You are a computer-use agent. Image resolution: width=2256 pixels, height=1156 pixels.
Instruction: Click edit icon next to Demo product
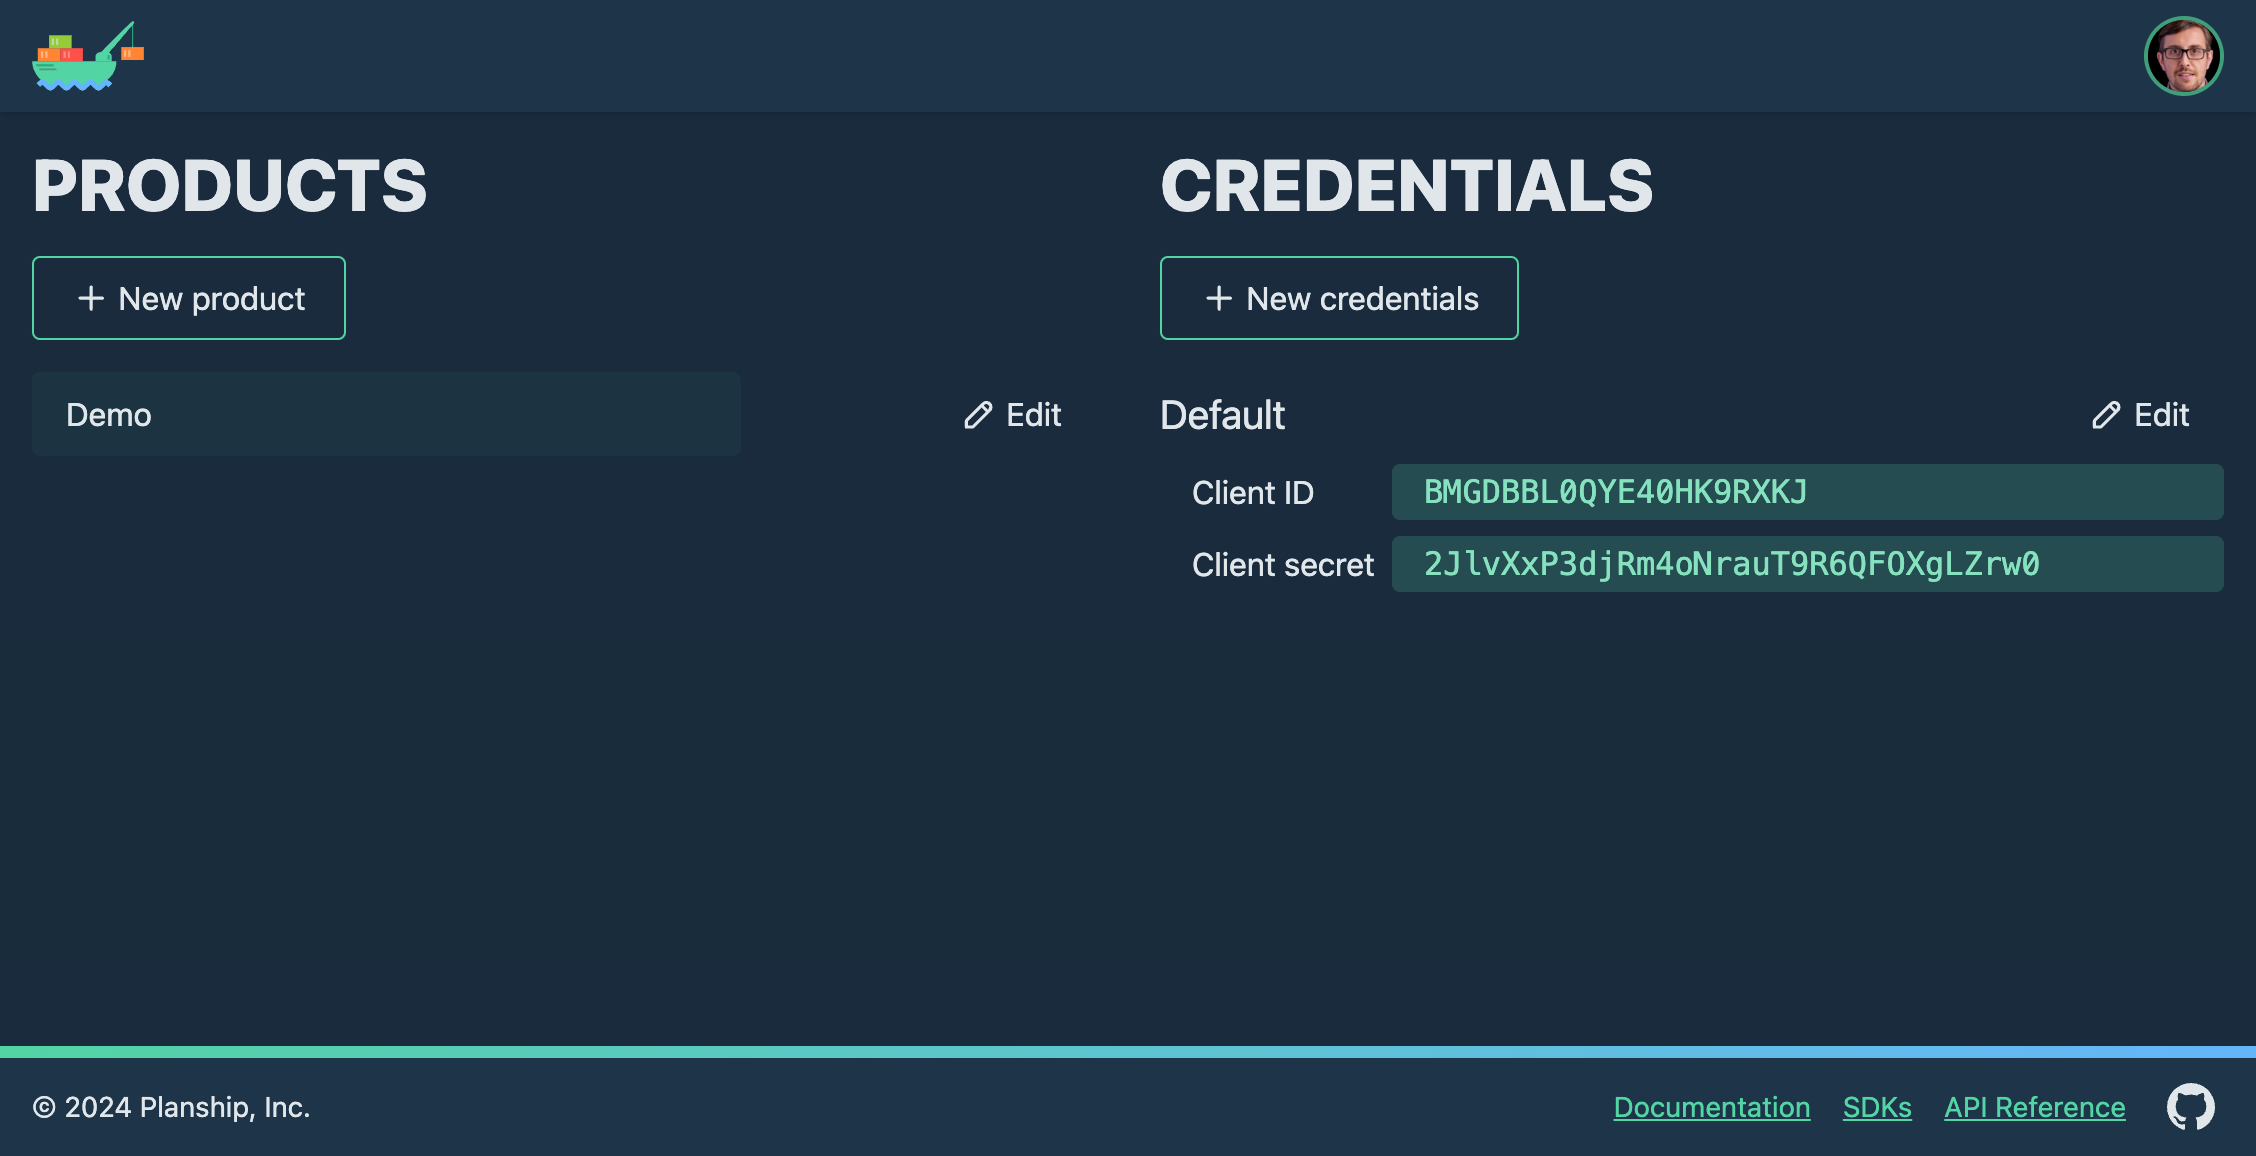pyautogui.click(x=975, y=414)
